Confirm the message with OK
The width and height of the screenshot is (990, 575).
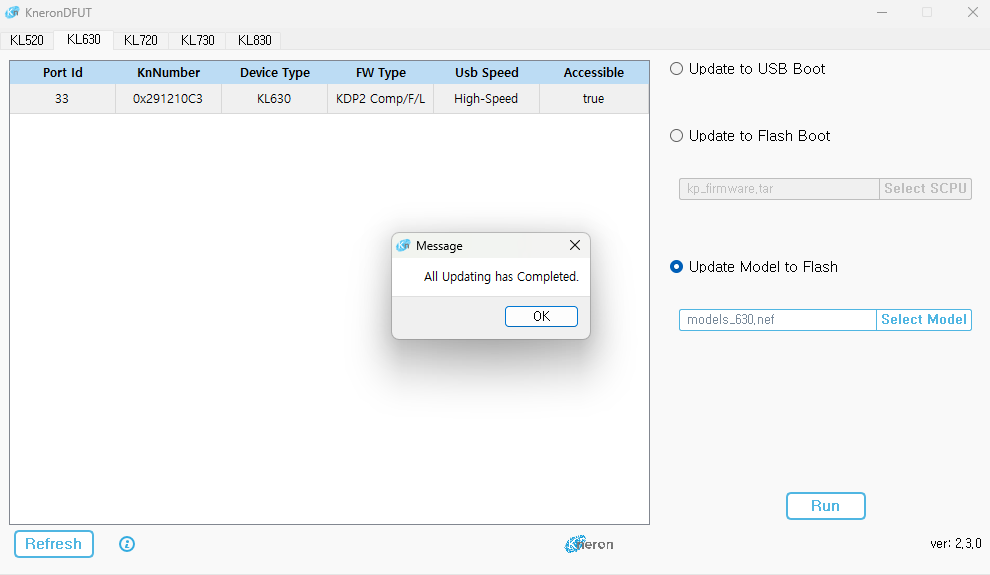pyautogui.click(x=541, y=316)
